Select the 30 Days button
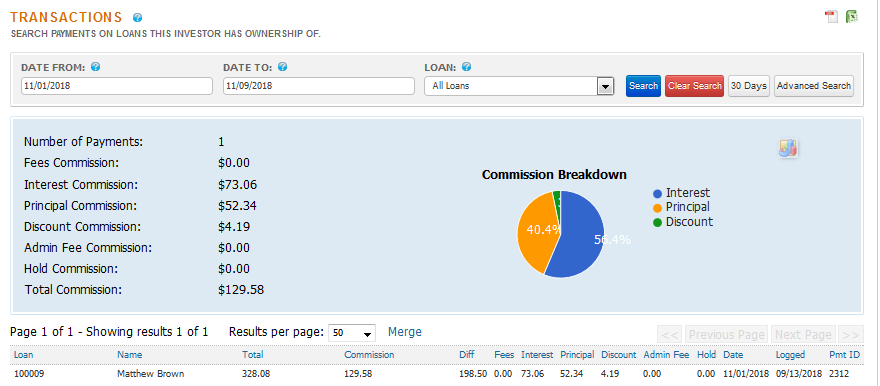880x386 pixels. pos(749,86)
